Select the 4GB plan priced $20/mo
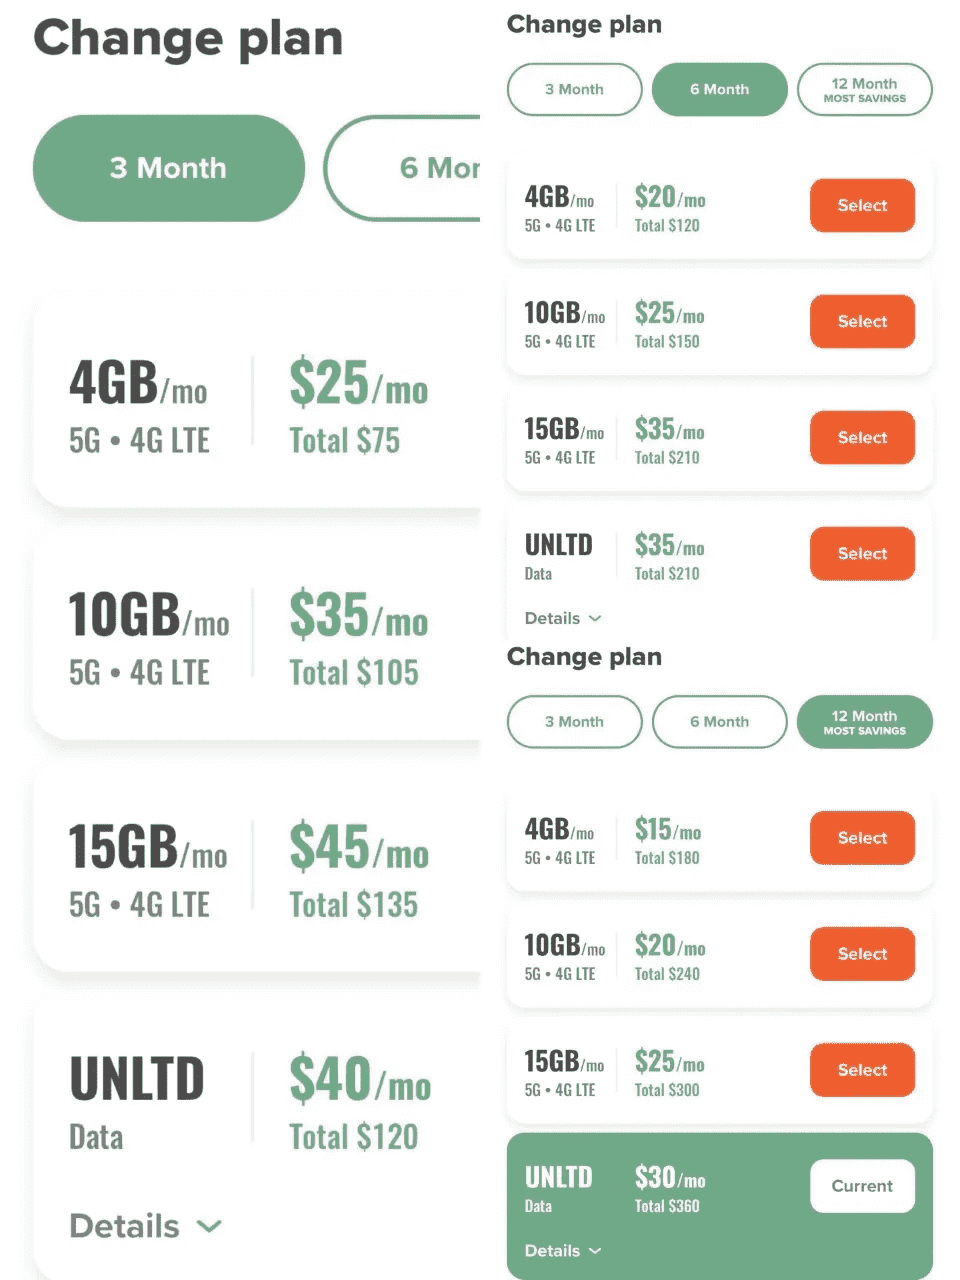Image resolution: width=960 pixels, height=1280 pixels. coord(862,205)
